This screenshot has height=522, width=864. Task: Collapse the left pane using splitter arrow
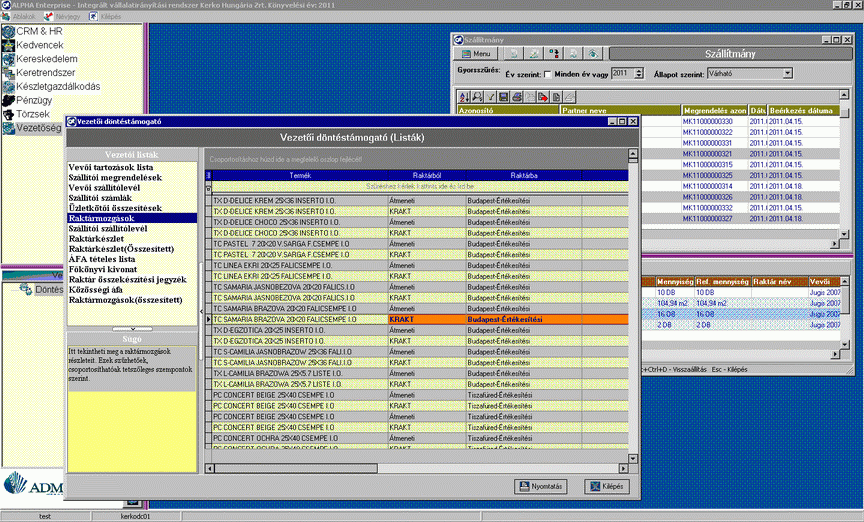coord(201,311)
